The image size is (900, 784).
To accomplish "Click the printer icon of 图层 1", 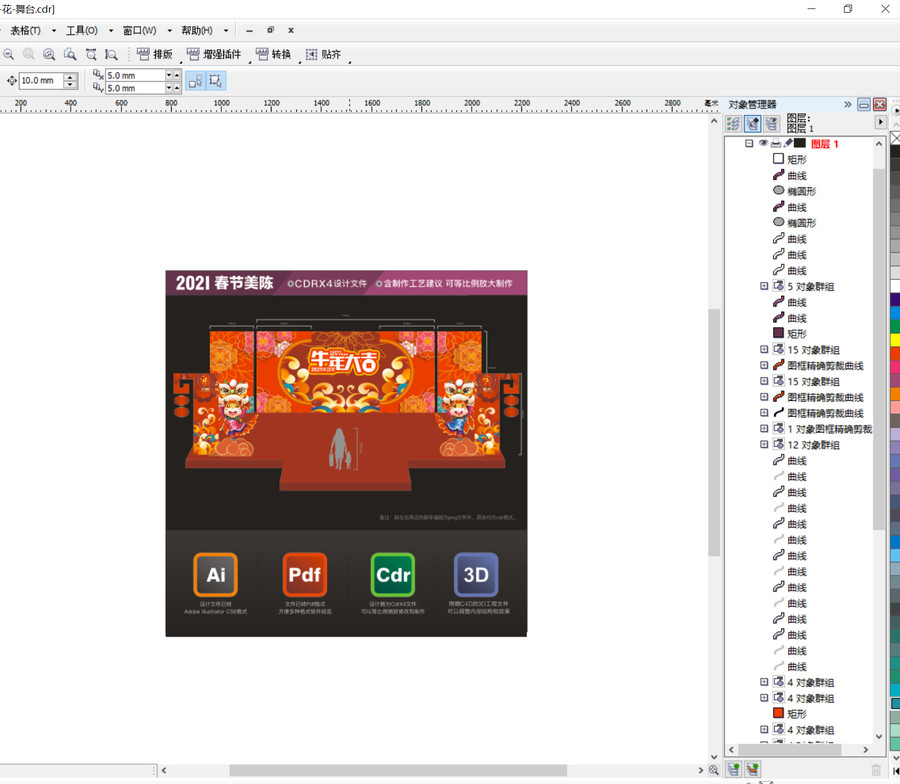I will click(x=776, y=143).
